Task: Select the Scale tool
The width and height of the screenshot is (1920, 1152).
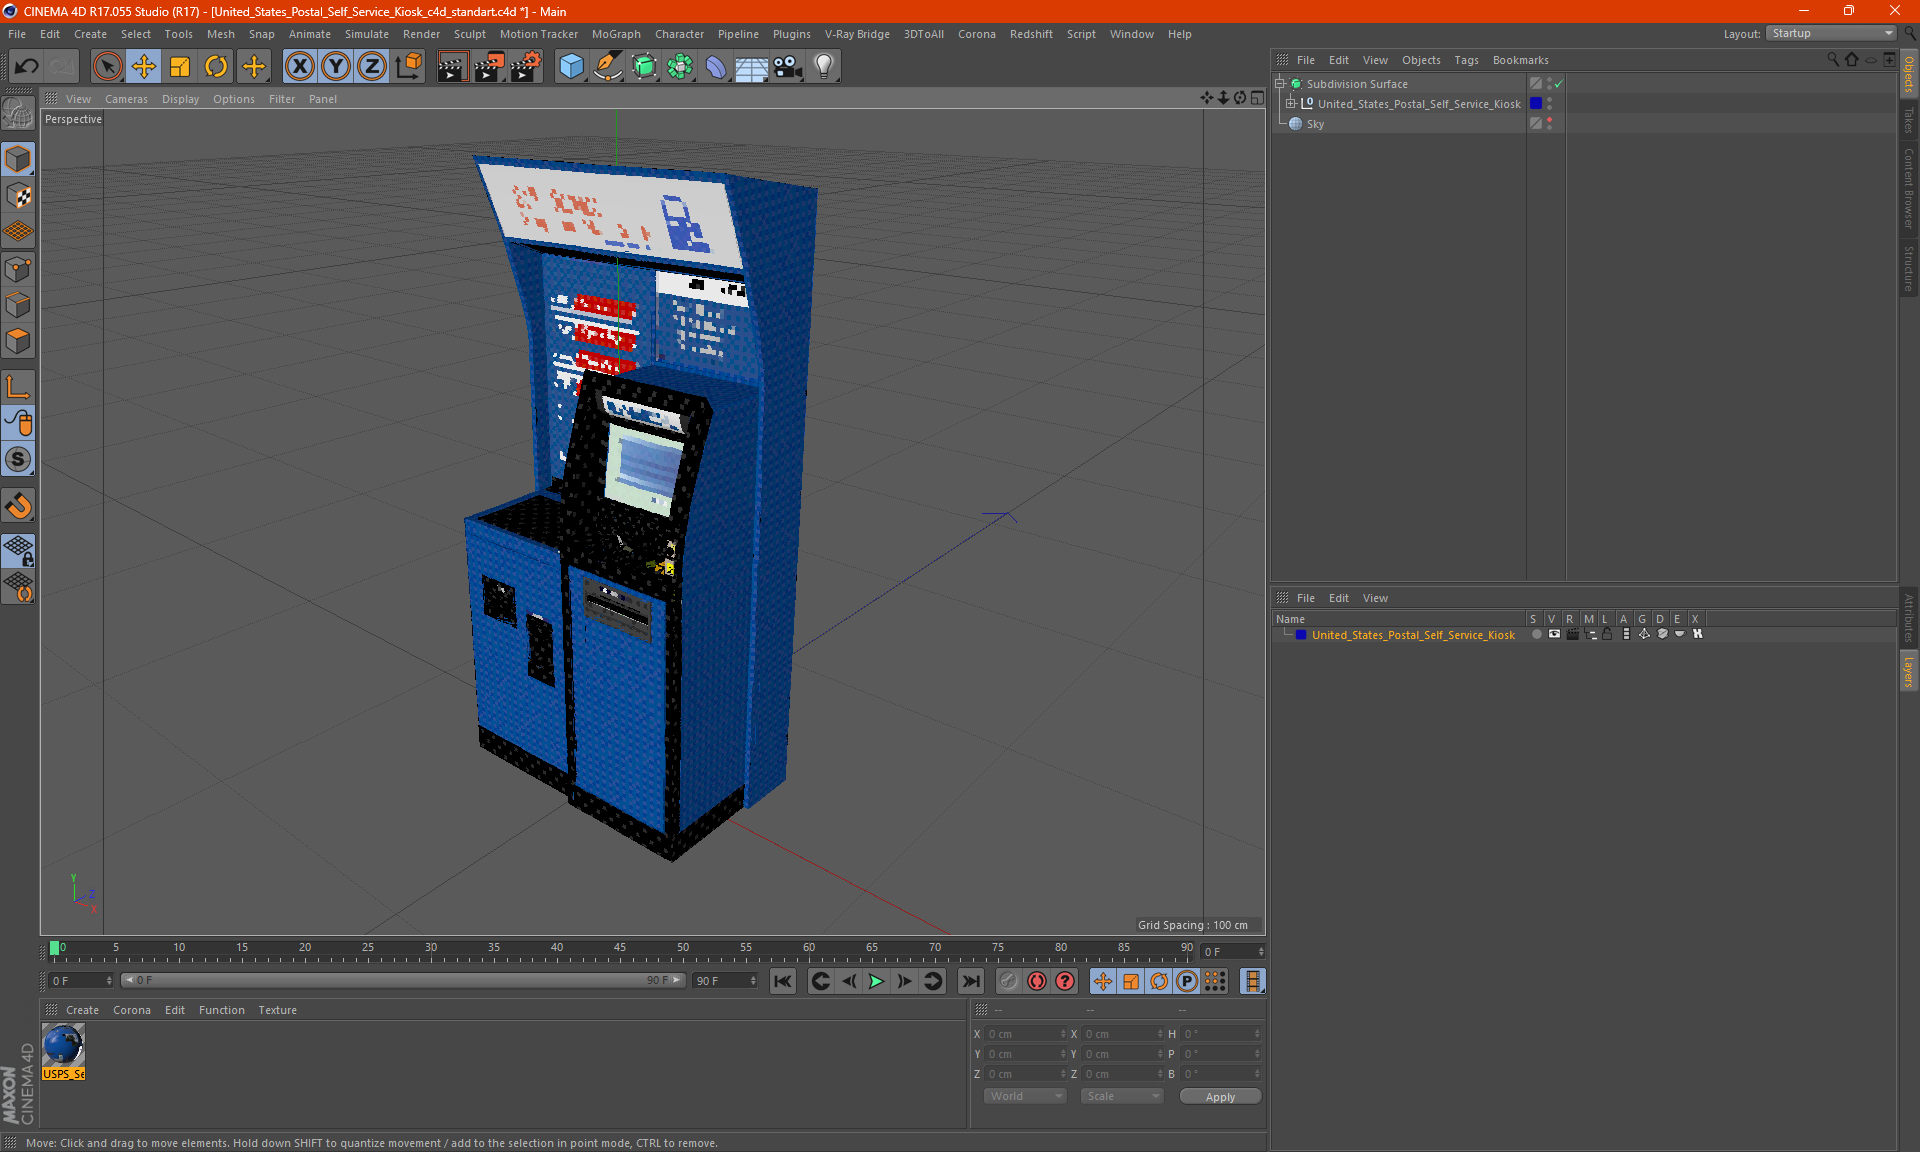Action: coord(180,67)
